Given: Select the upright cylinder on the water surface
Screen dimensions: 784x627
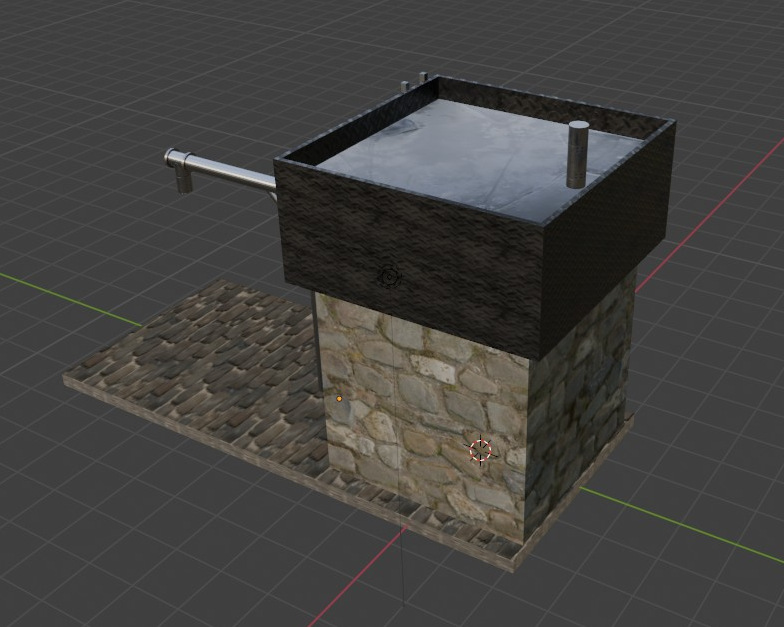Looking at the screenshot, I should point(578,154).
